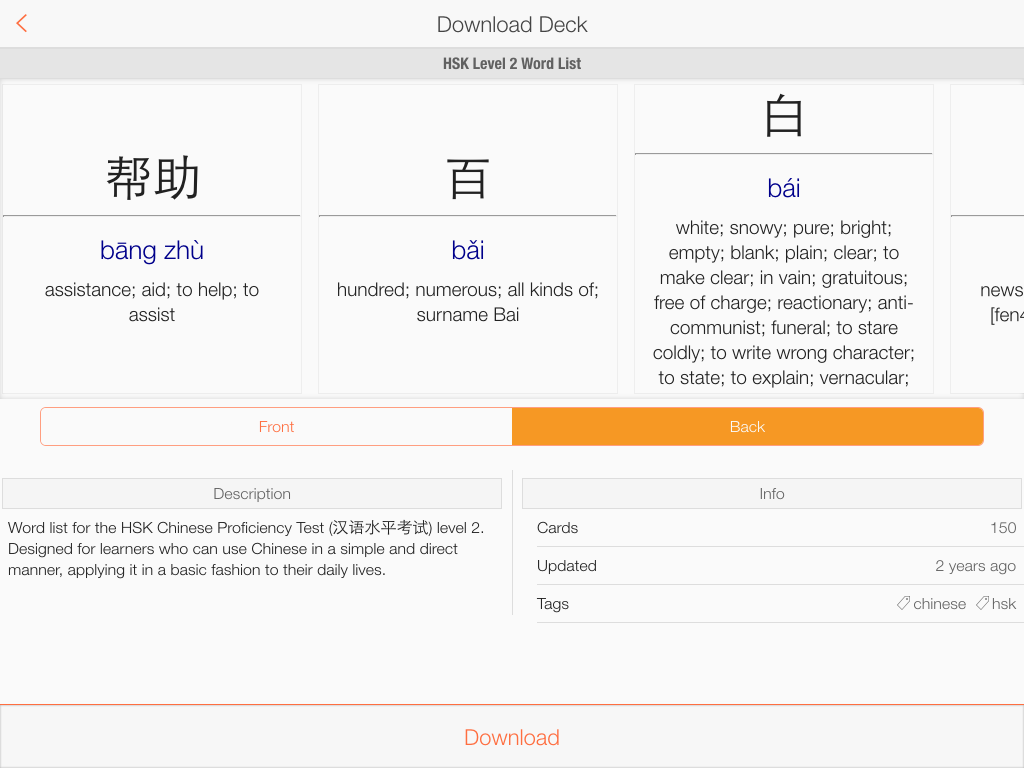
Task: Click the Info section header
Action: pos(772,494)
